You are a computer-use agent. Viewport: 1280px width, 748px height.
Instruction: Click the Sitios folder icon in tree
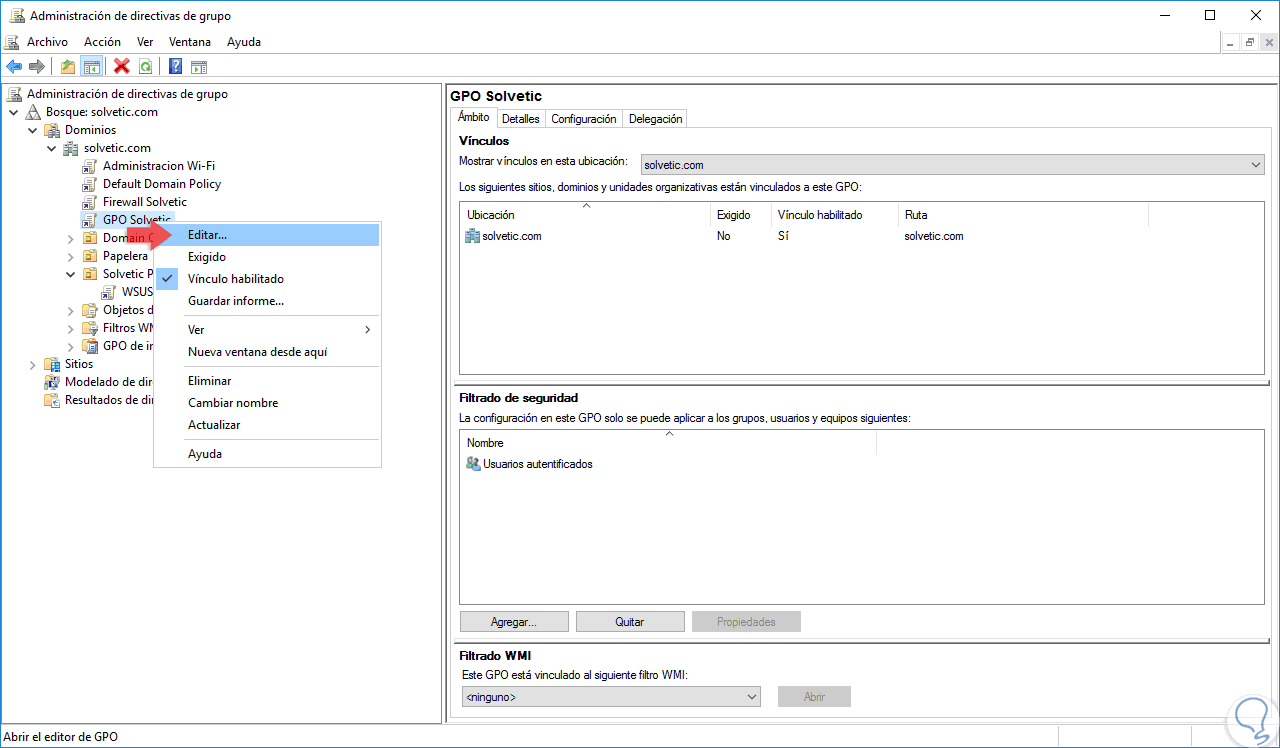point(52,364)
